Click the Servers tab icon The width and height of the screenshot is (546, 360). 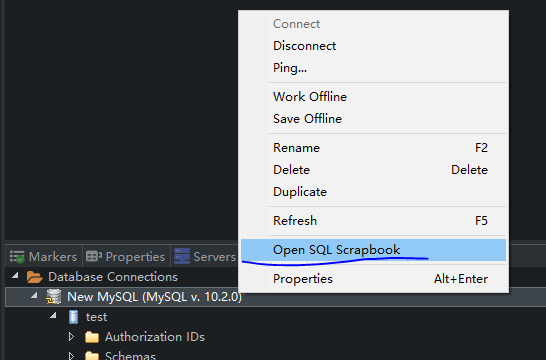182,256
